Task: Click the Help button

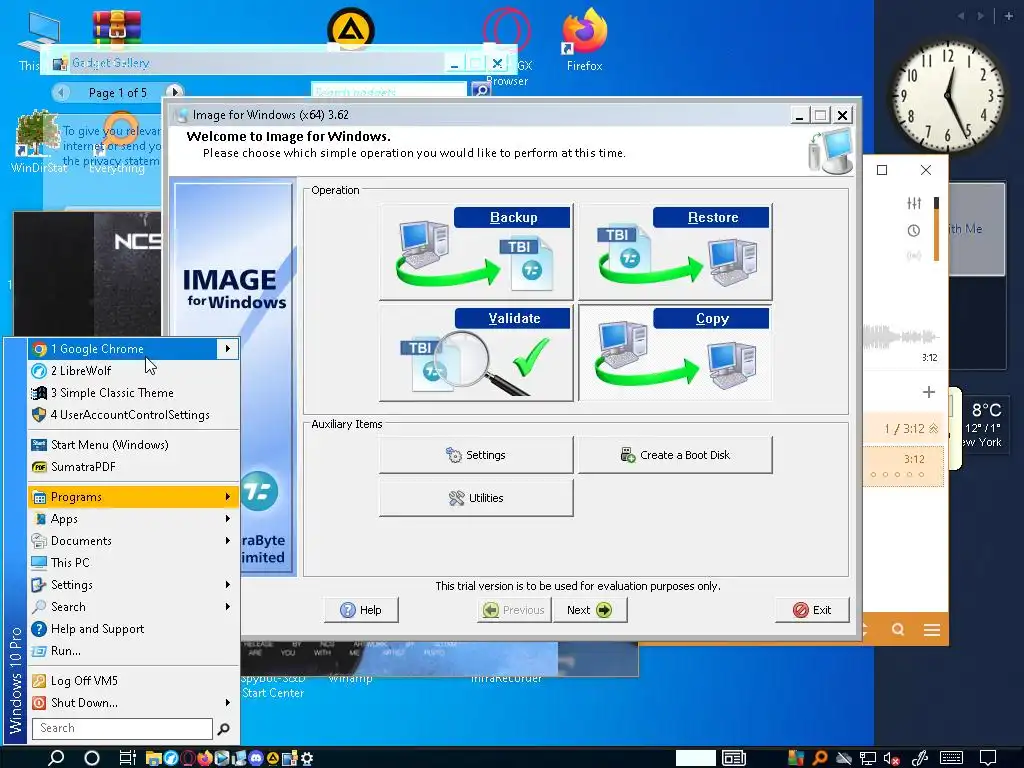Action: click(x=361, y=610)
